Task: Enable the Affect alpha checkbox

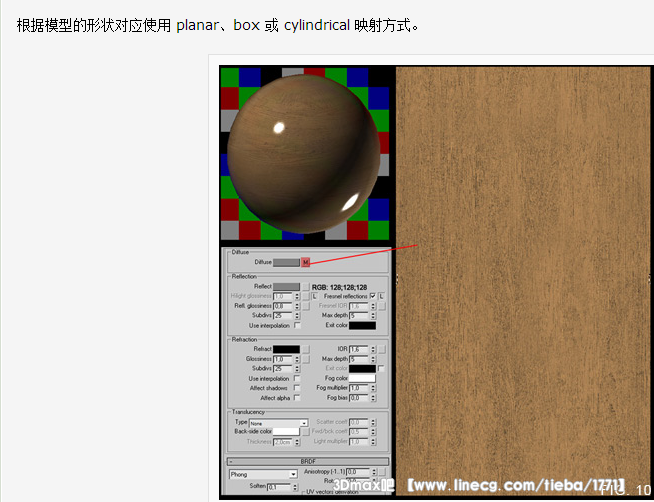Action: click(297, 398)
